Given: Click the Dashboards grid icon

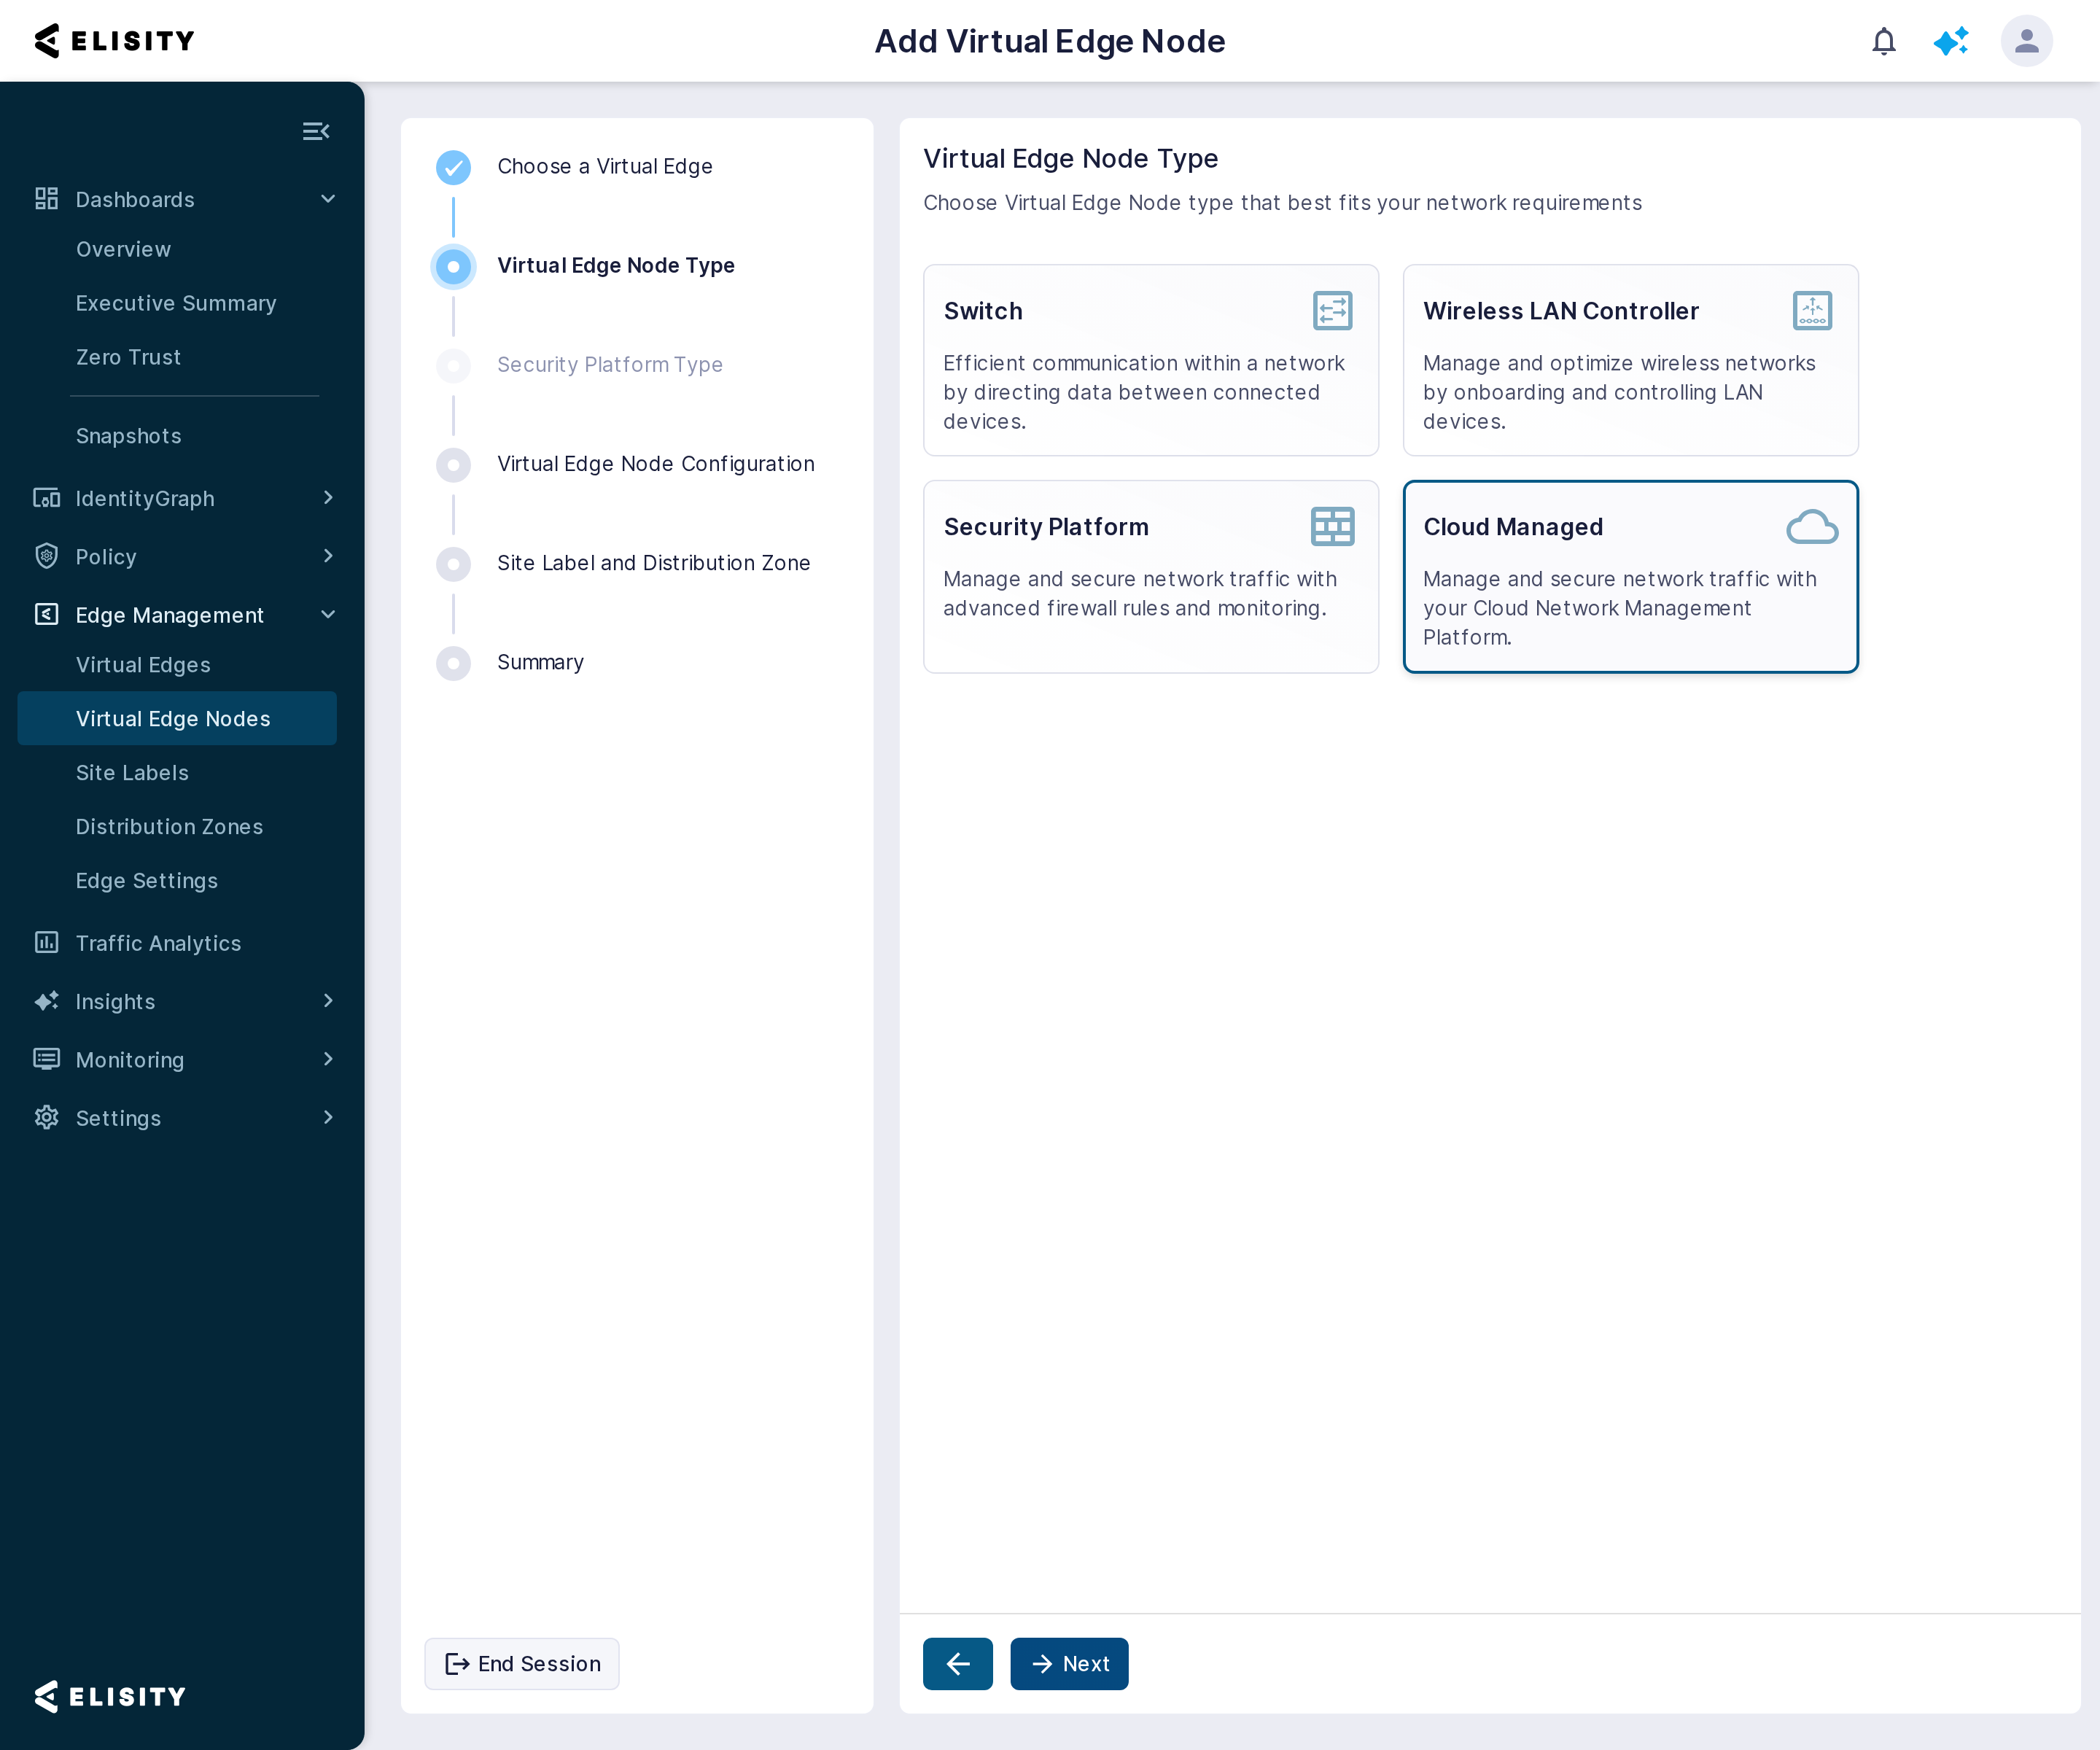Looking at the screenshot, I should [x=46, y=199].
